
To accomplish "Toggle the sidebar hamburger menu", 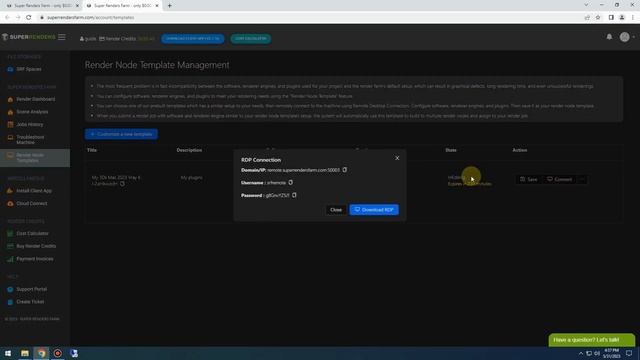I will [62, 37].
